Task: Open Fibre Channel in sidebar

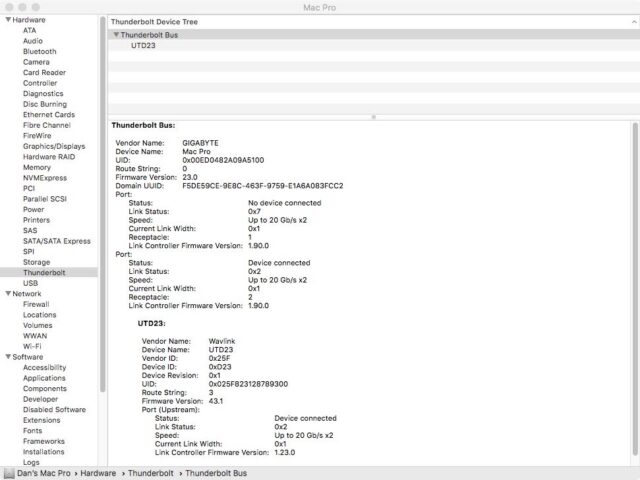Action: click(x=47, y=125)
